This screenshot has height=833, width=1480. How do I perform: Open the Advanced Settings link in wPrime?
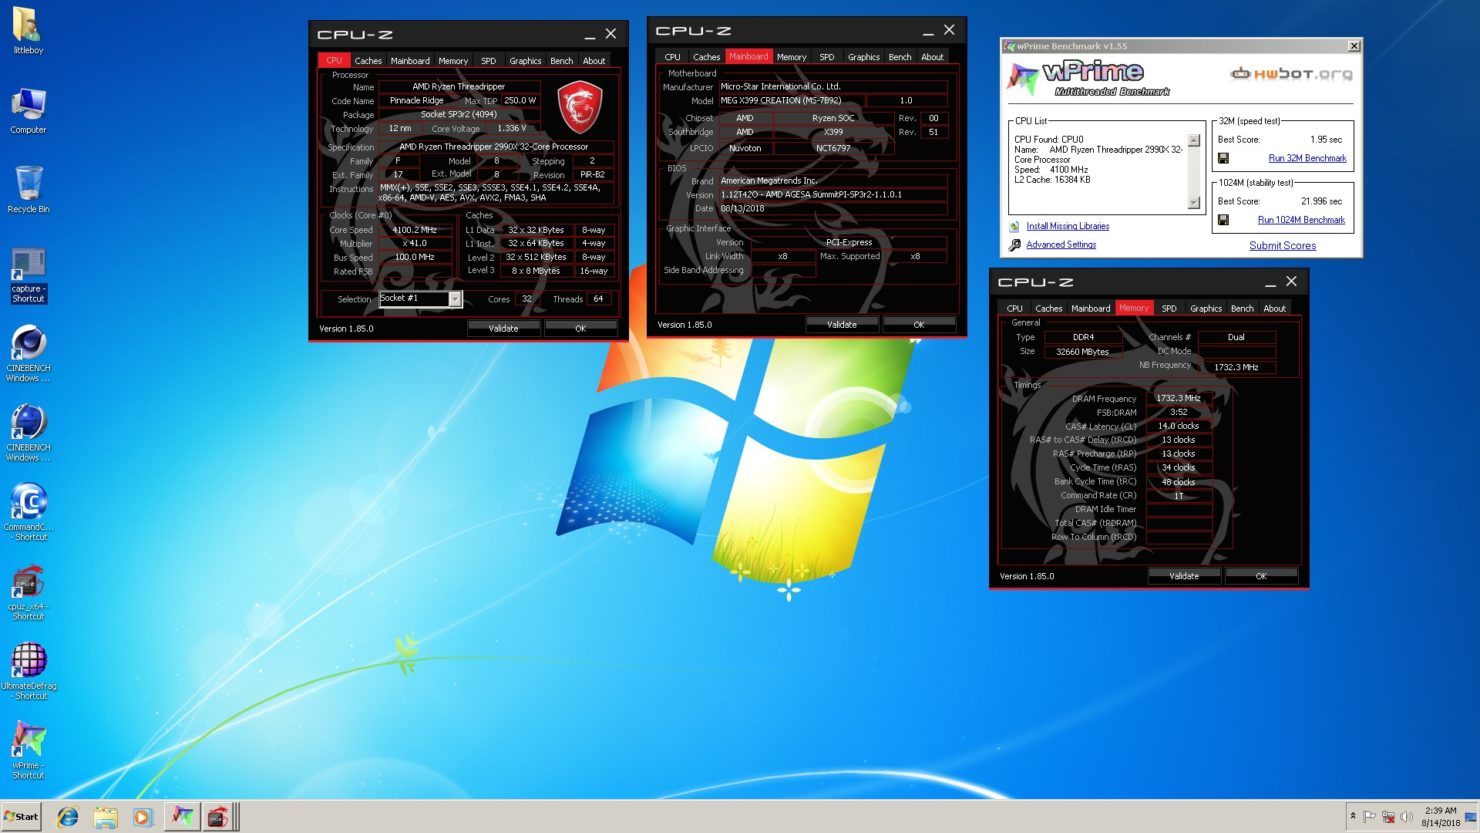pyautogui.click(x=1061, y=245)
